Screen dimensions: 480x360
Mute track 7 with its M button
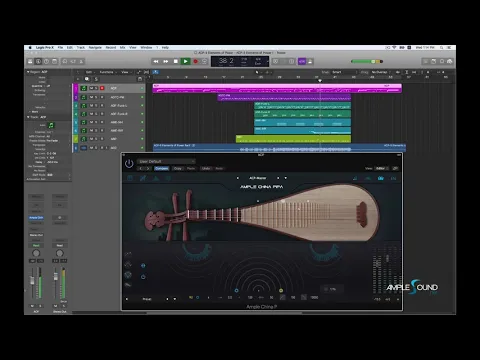point(91,139)
